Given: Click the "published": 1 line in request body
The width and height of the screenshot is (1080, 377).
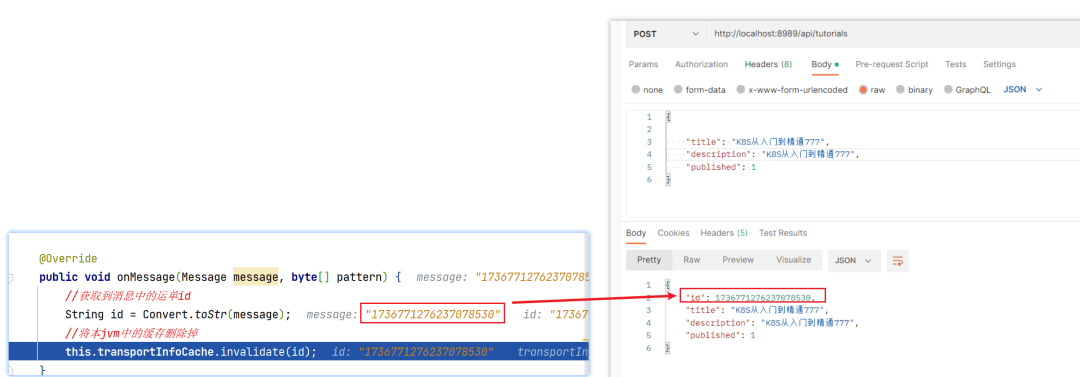Looking at the screenshot, I should pos(721,167).
